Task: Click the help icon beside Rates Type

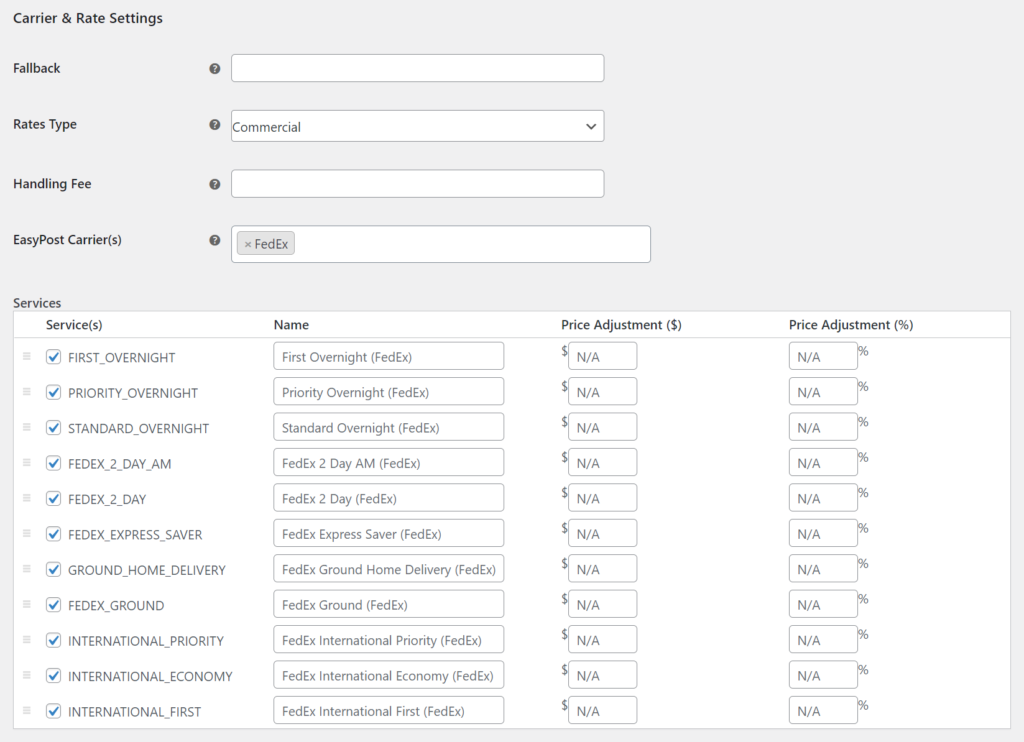Action: tap(214, 125)
